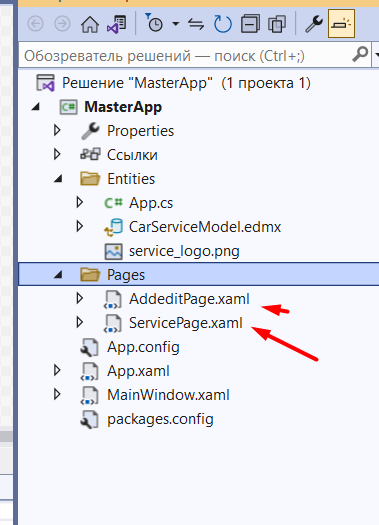
Task: Click the folder icon beside Pages
Action: (90, 275)
